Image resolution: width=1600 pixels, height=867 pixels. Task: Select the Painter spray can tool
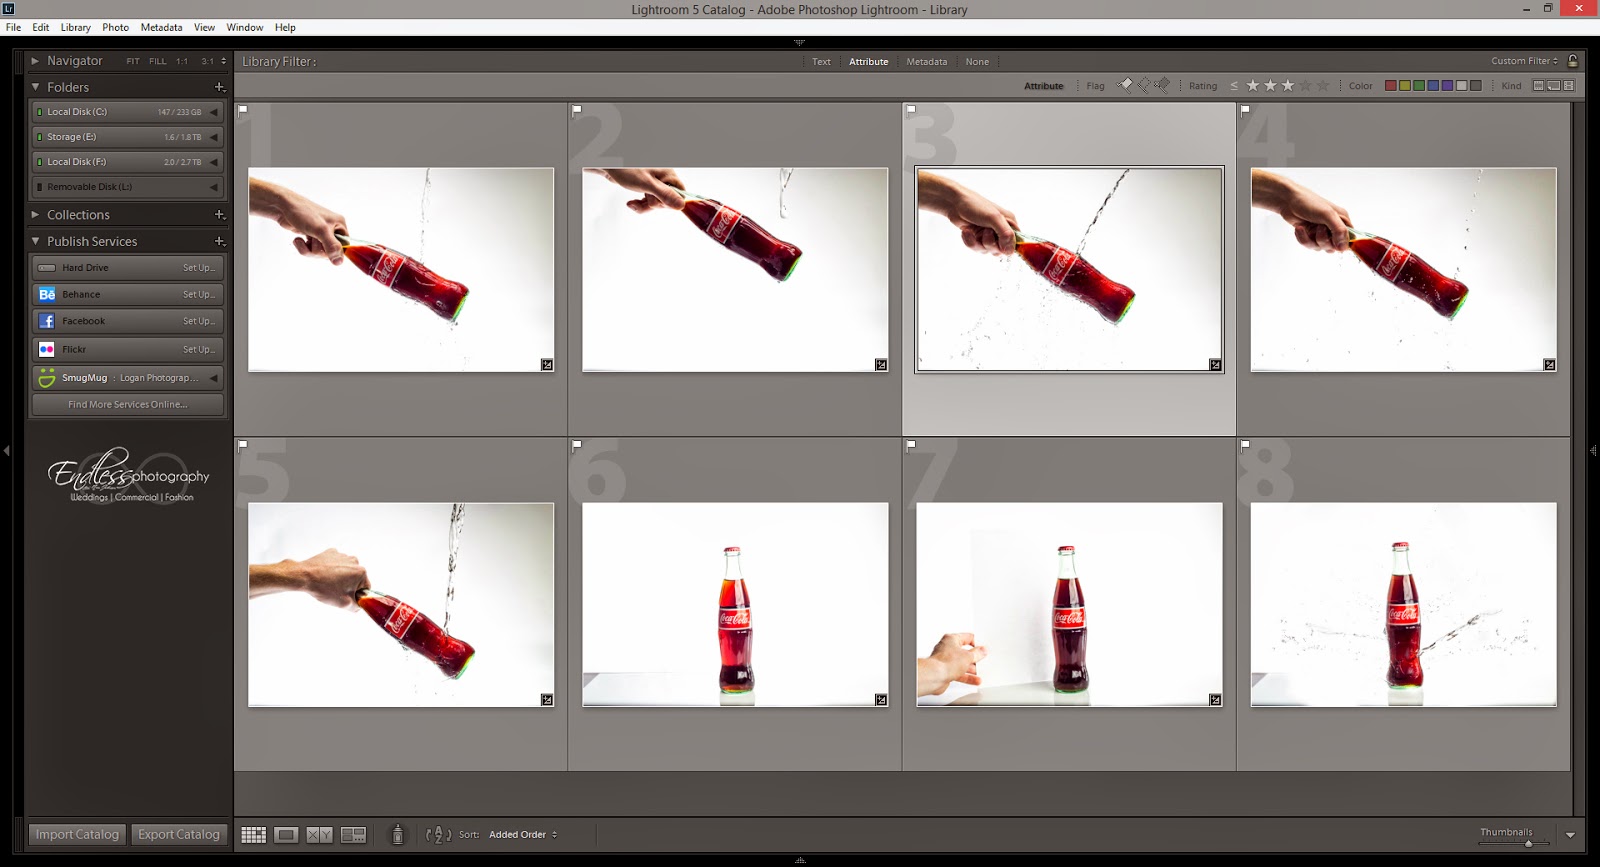point(397,834)
